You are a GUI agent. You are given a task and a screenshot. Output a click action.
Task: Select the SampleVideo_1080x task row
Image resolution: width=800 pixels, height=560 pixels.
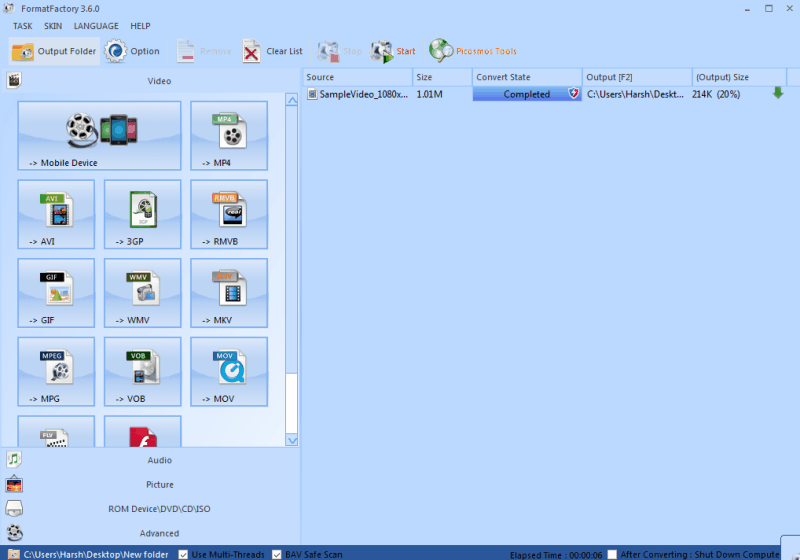pyautogui.click(x=545, y=94)
